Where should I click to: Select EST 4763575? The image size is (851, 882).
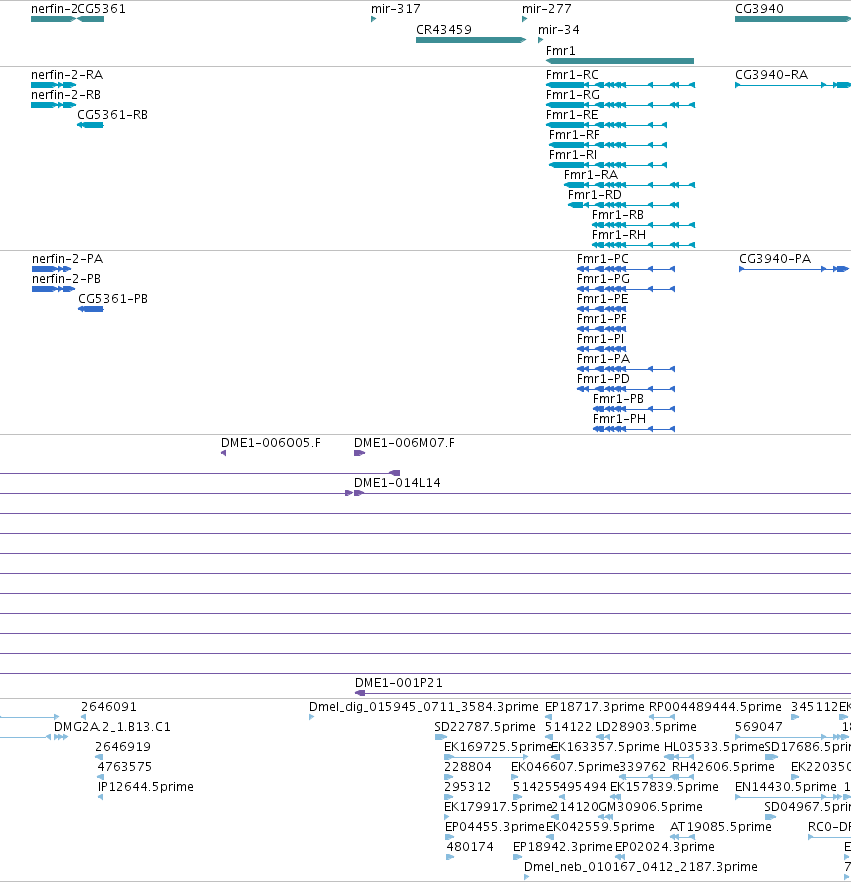(101, 777)
